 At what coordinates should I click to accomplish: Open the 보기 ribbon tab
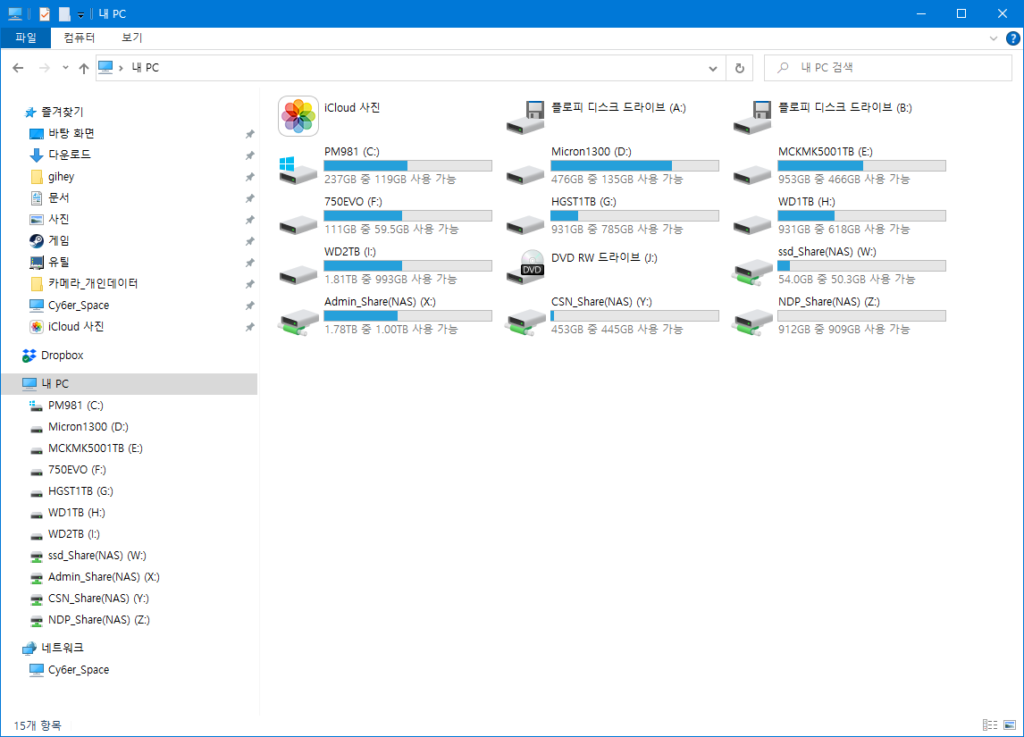pos(132,38)
